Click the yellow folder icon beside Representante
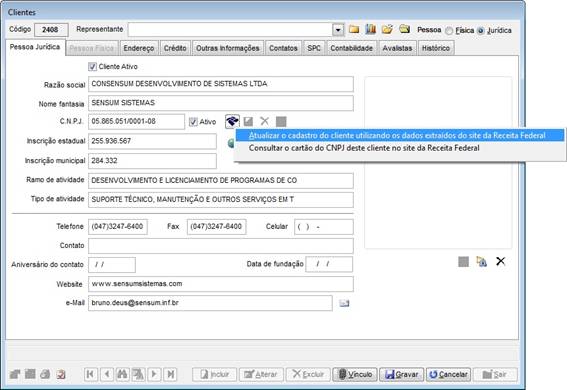The height and width of the screenshot is (390, 567). (x=354, y=29)
